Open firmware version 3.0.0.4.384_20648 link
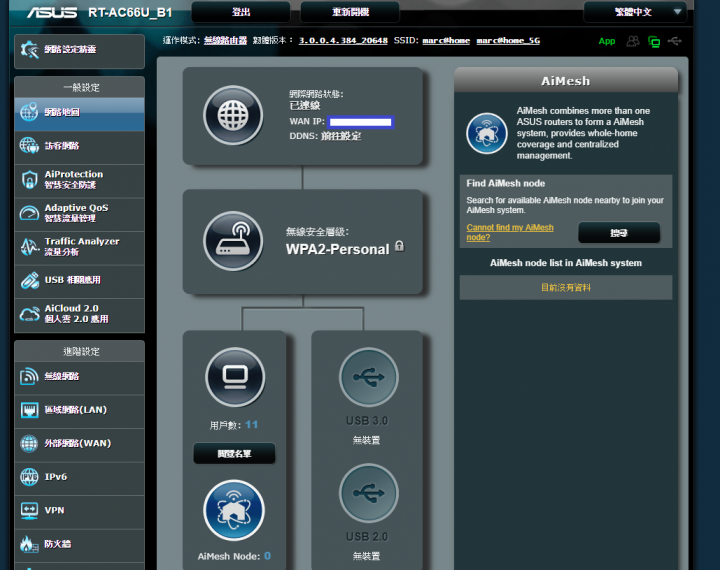This screenshot has height=570, width=720. [343, 40]
